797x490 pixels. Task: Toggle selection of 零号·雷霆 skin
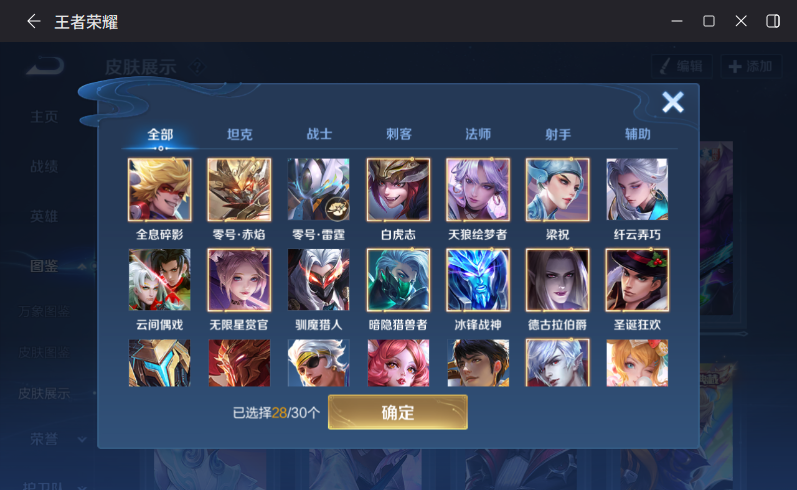click(319, 190)
